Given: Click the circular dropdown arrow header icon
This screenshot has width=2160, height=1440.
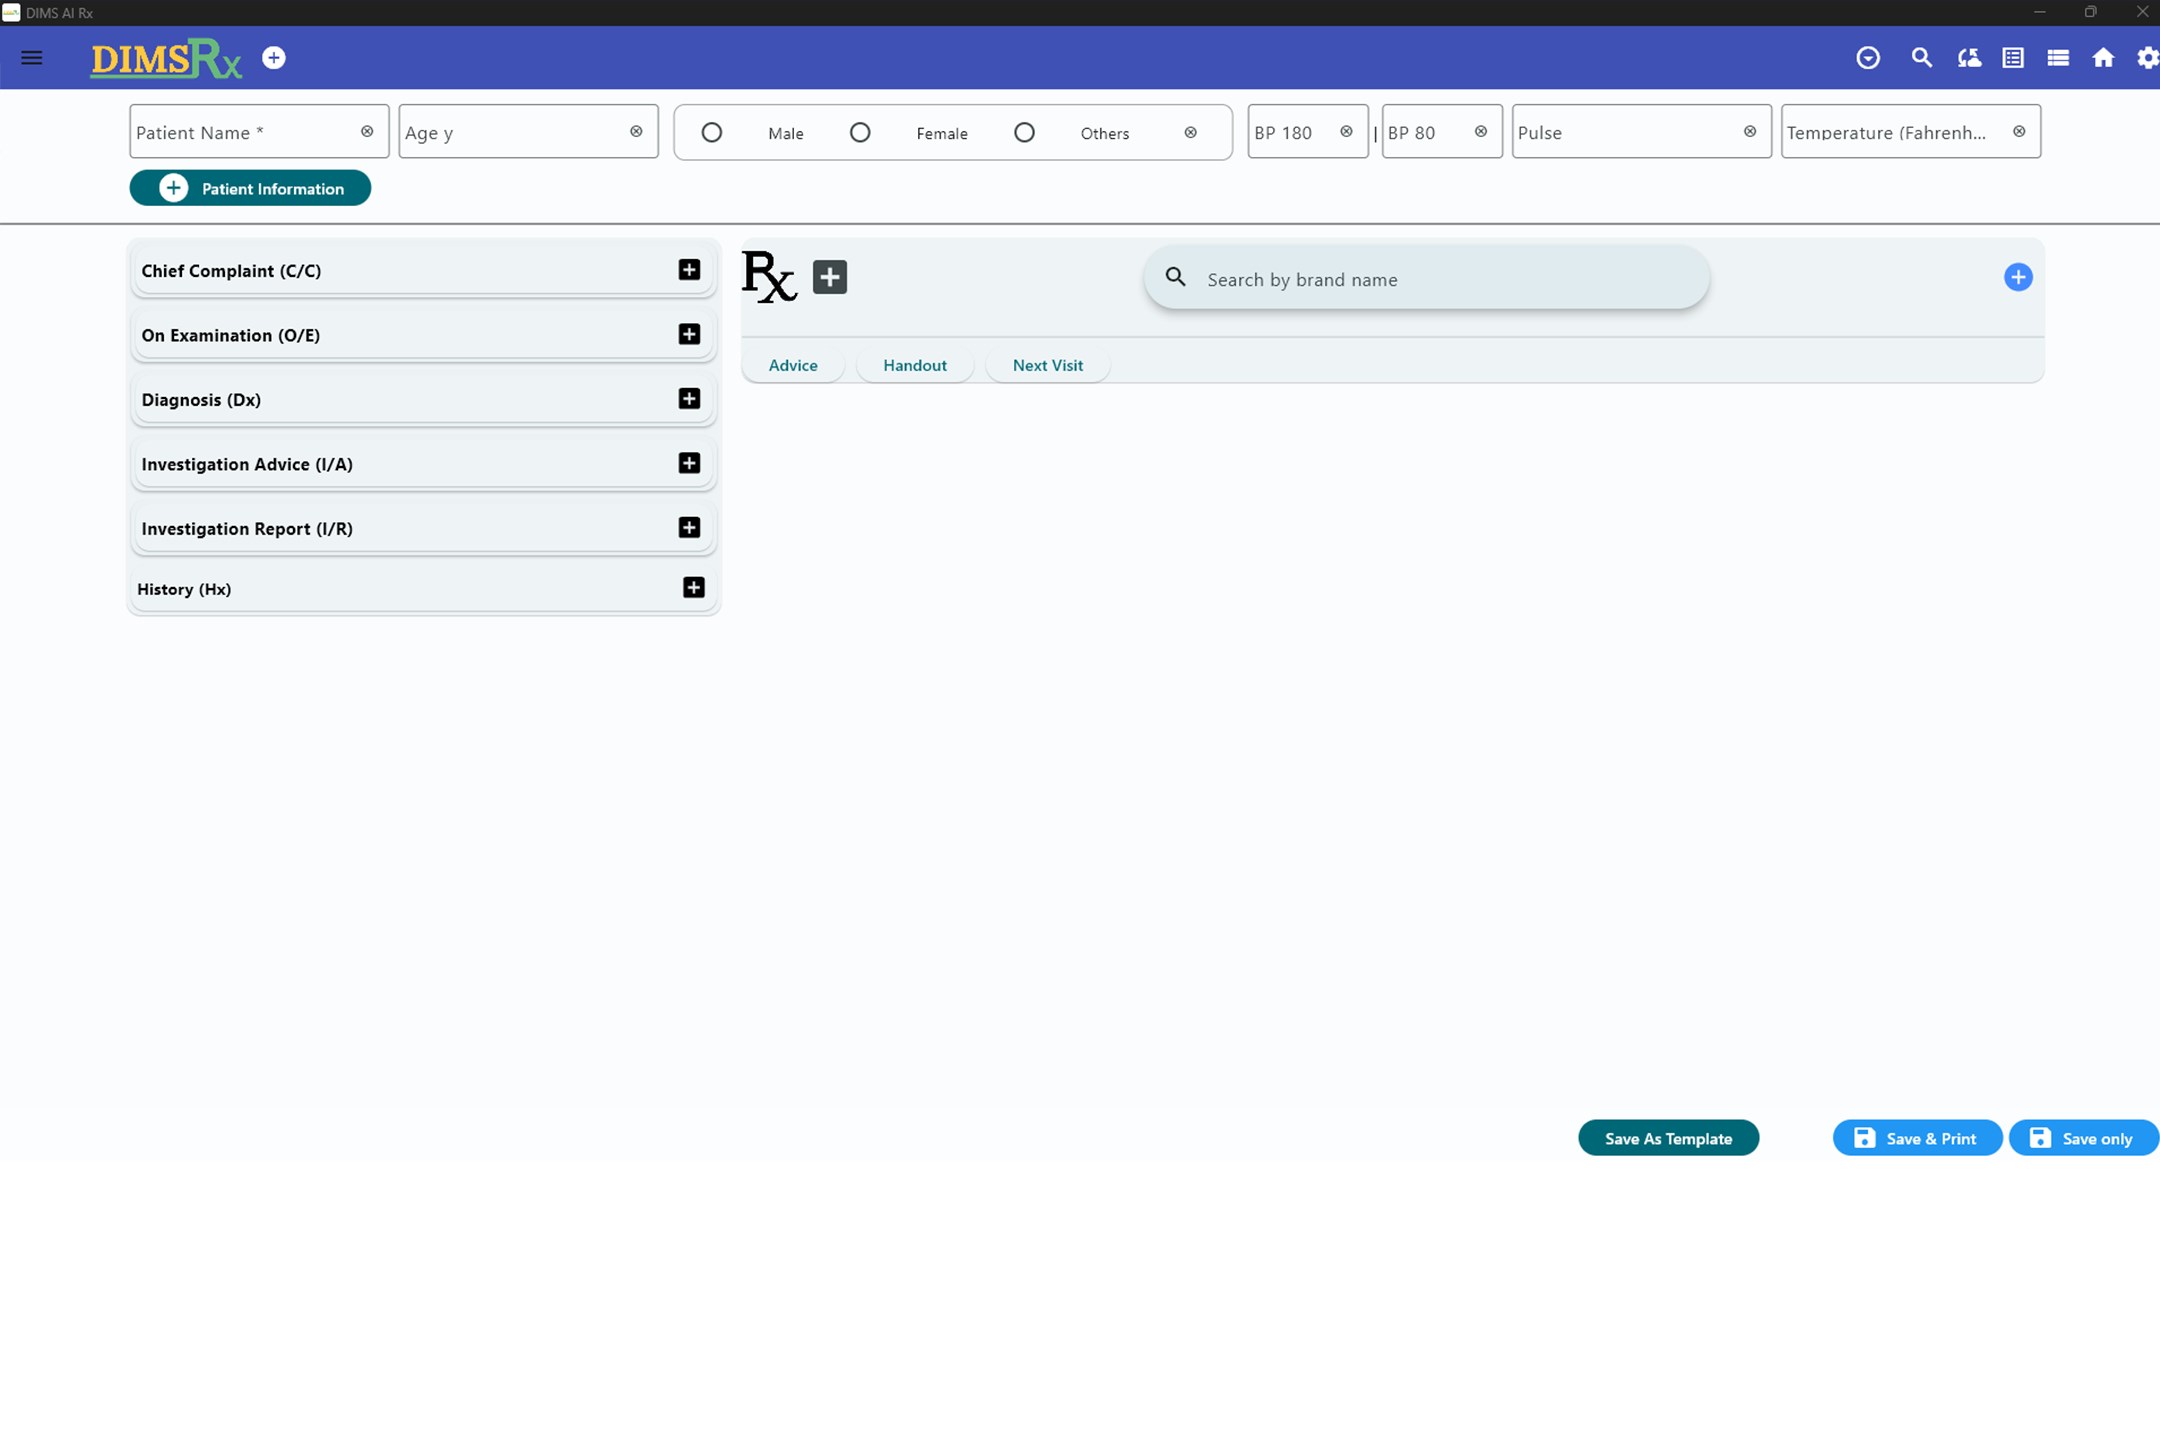Looking at the screenshot, I should tap(1868, 58).
